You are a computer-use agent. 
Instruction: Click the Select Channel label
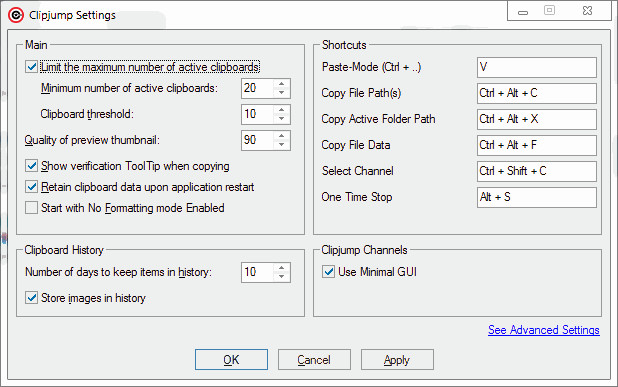(357, 171)
